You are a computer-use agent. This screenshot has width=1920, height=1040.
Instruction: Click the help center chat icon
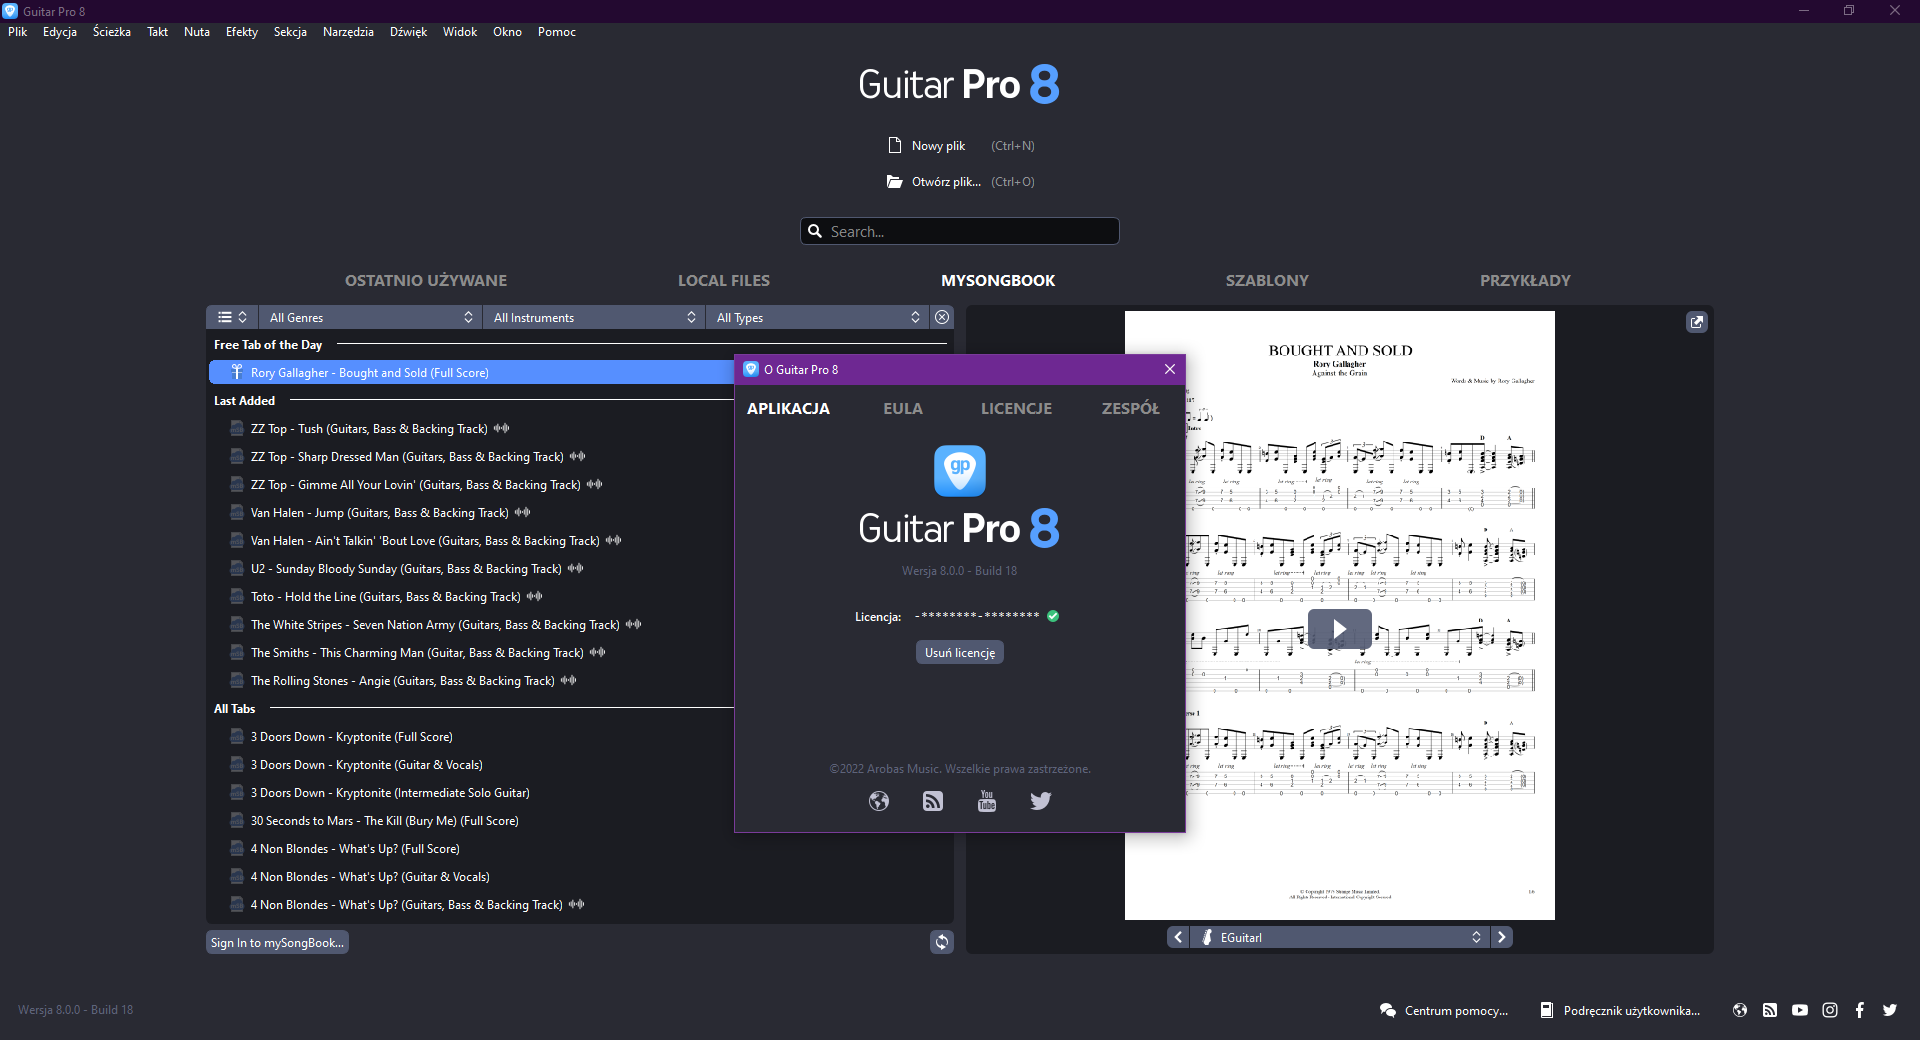(1388, 1010)
